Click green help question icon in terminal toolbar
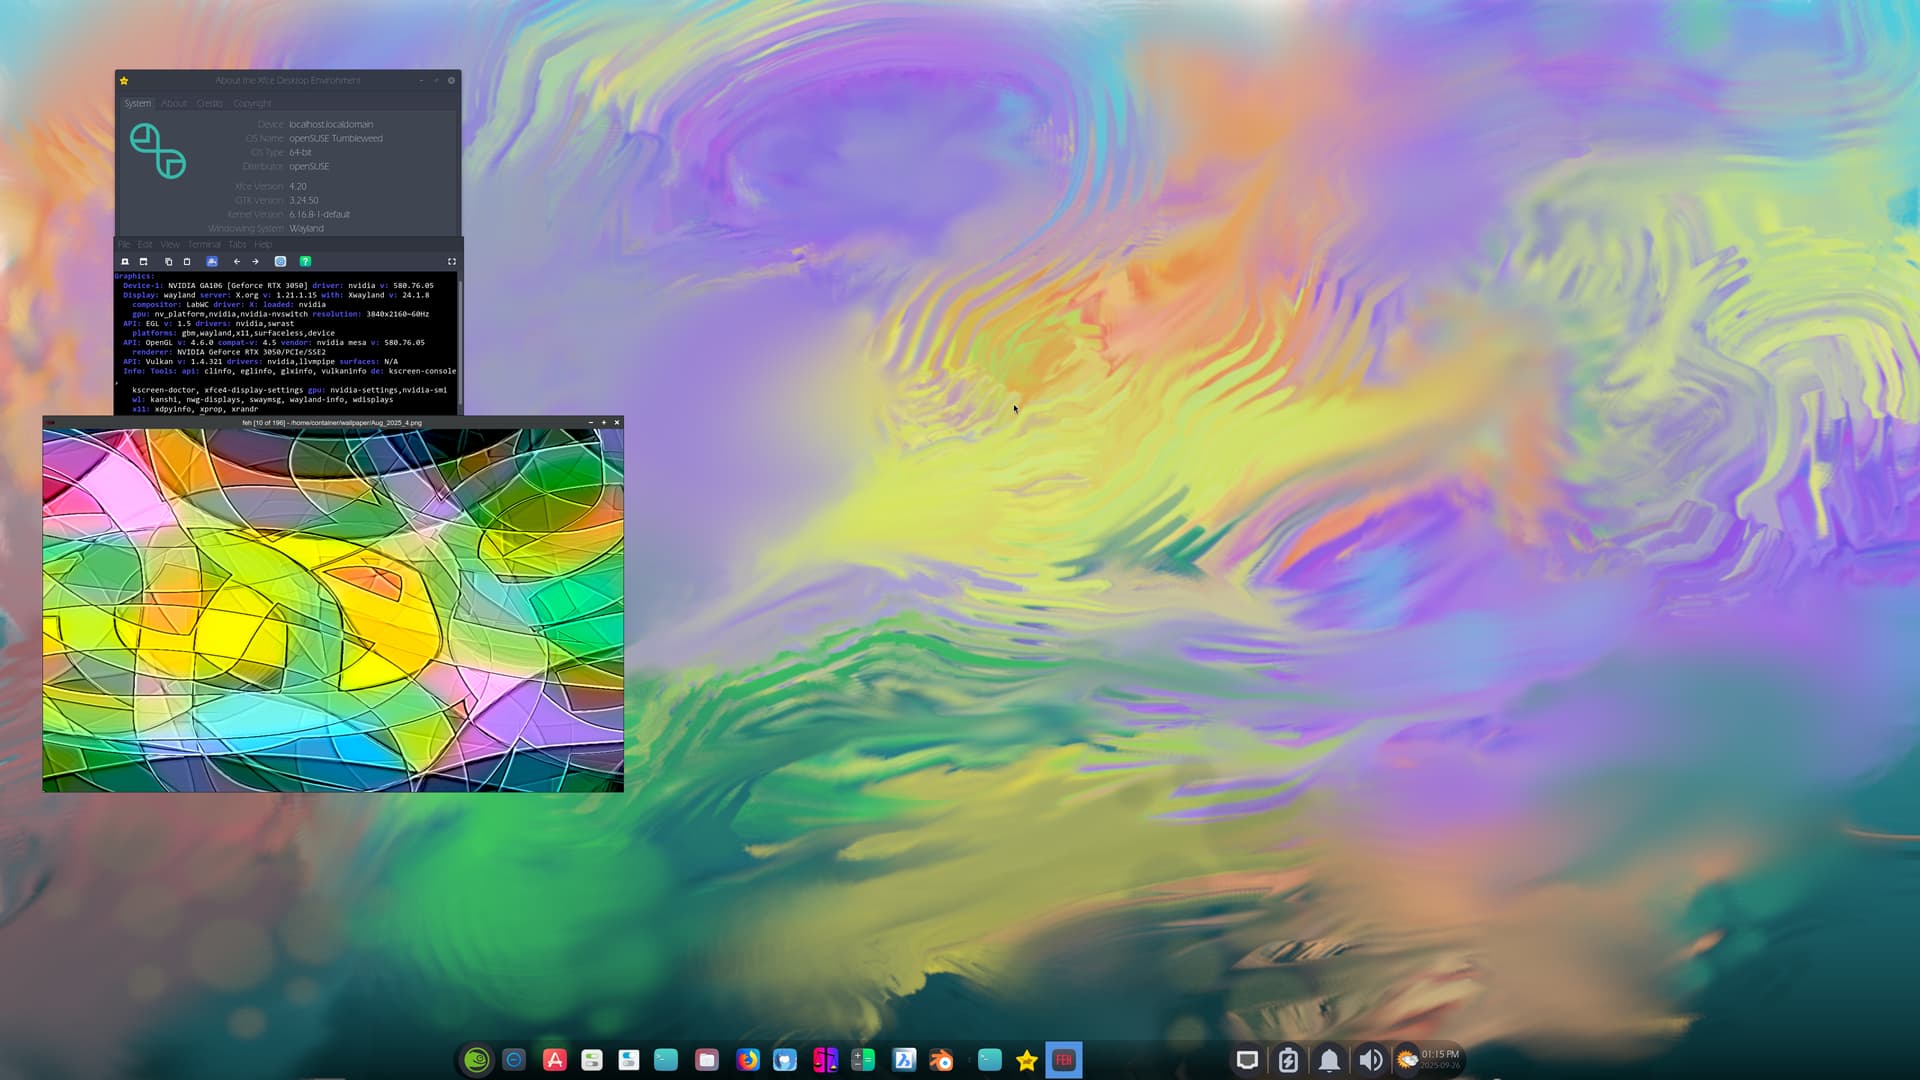The width and height of the screenshot is (1920, 1080). pyautogui.click(x=306, y=262)
